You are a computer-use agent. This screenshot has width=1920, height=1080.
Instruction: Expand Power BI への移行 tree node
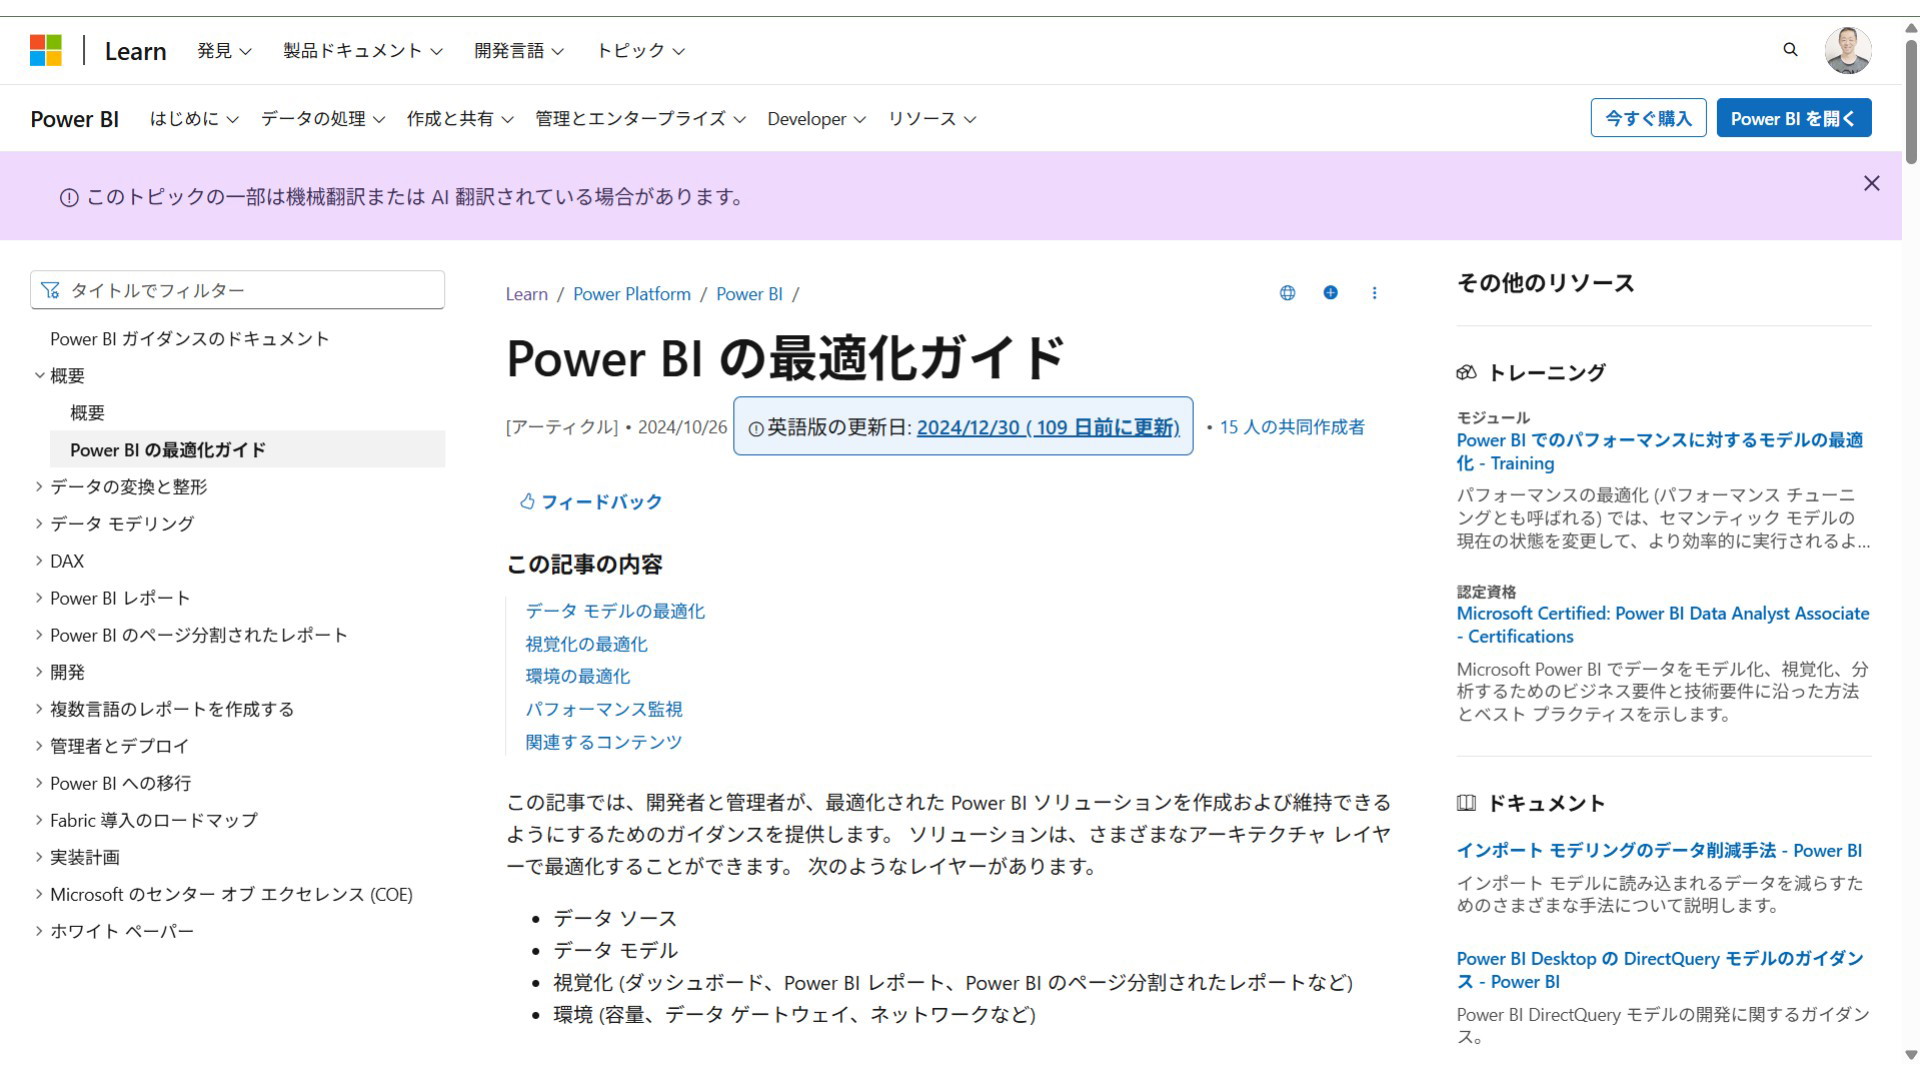tap(40, 783)
